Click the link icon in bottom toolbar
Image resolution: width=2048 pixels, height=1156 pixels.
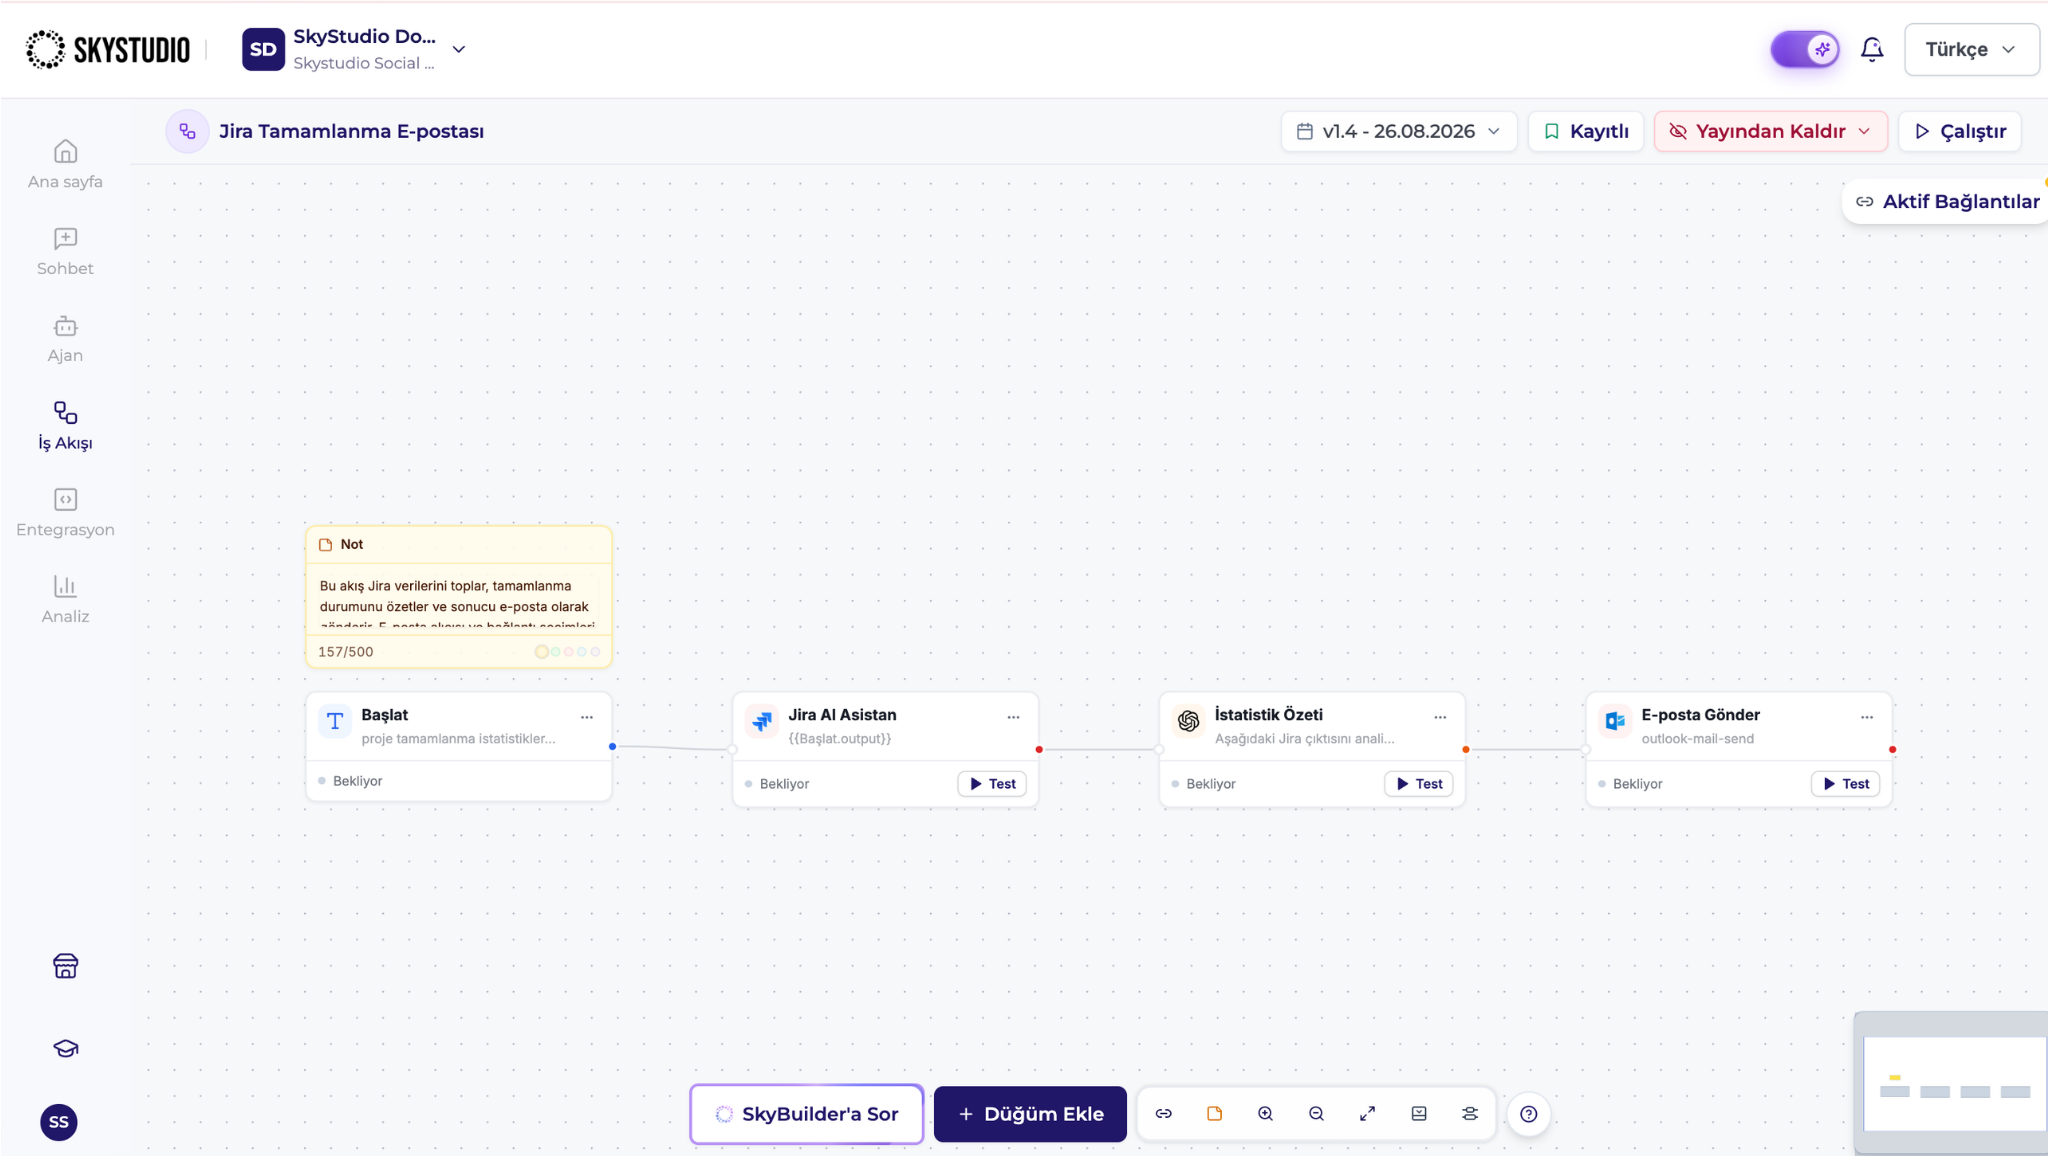pyautogui.click(x=1164, y=1113)
